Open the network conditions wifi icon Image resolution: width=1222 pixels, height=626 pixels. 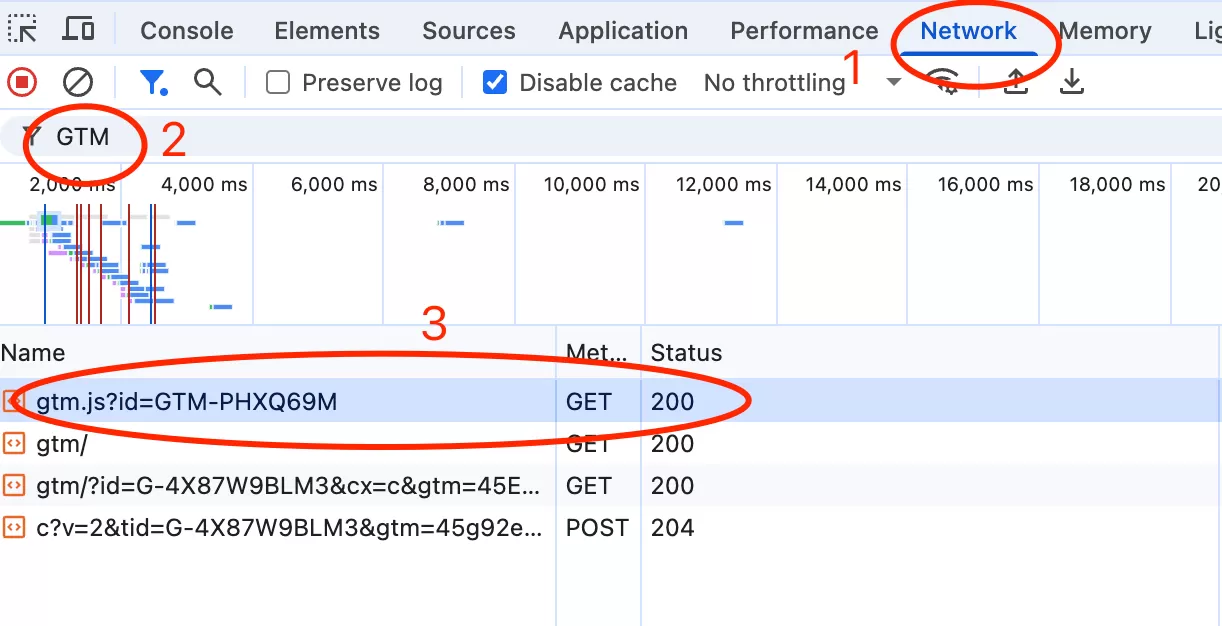point(943,82)
